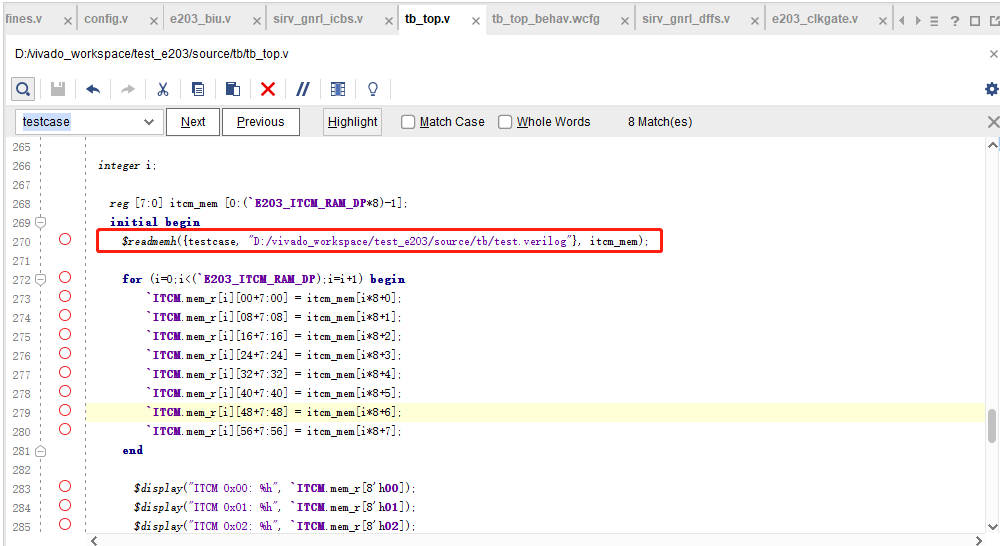Collapse the initial begin block at line 269
This screenshot has height=546, width=1000.
pyautogui.click(x=41, y=223)
